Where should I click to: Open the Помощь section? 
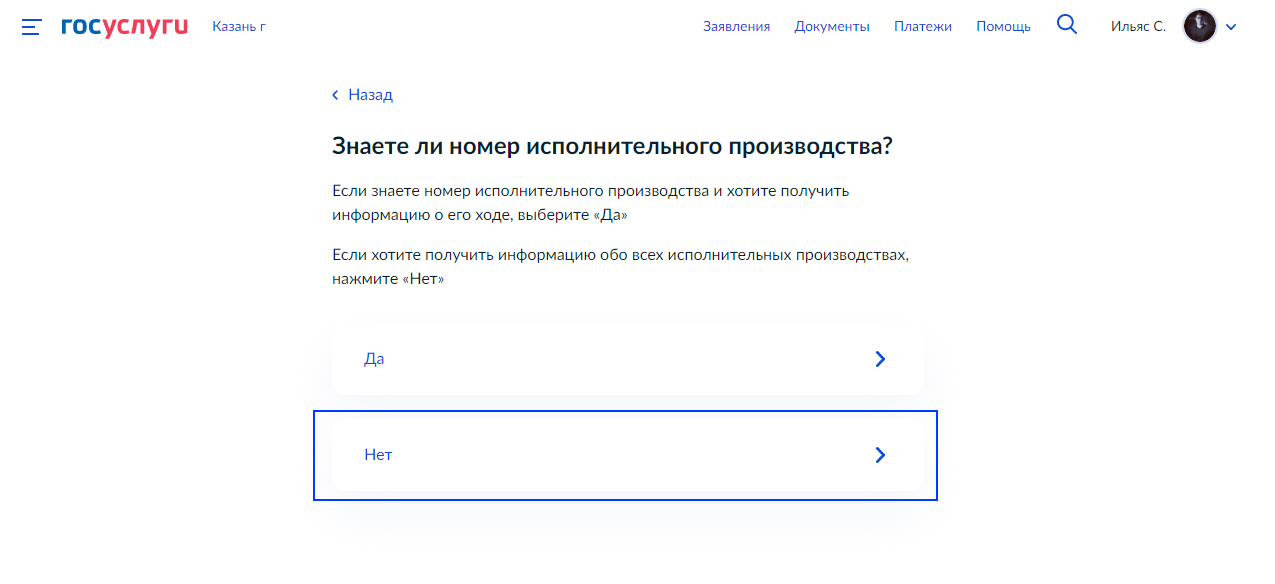tap(1003, 27)
